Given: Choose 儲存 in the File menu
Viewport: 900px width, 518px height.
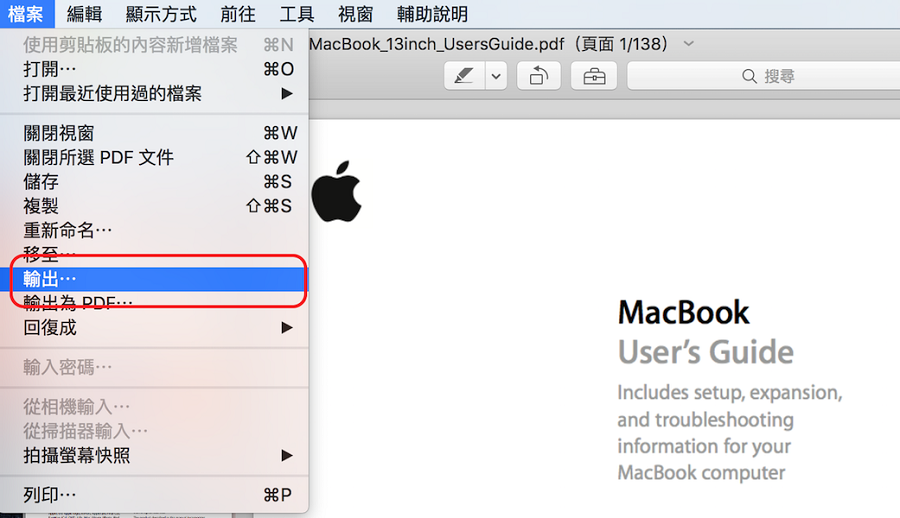Looking at the screenshot, I should (x=154, y=181).
